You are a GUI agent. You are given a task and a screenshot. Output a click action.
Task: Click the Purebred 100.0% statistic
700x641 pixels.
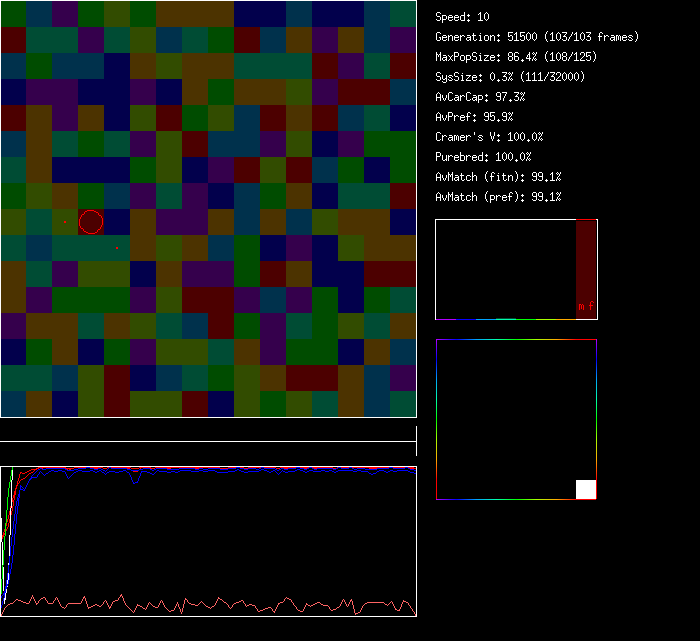pyautogui.click(x=483, y=157)
